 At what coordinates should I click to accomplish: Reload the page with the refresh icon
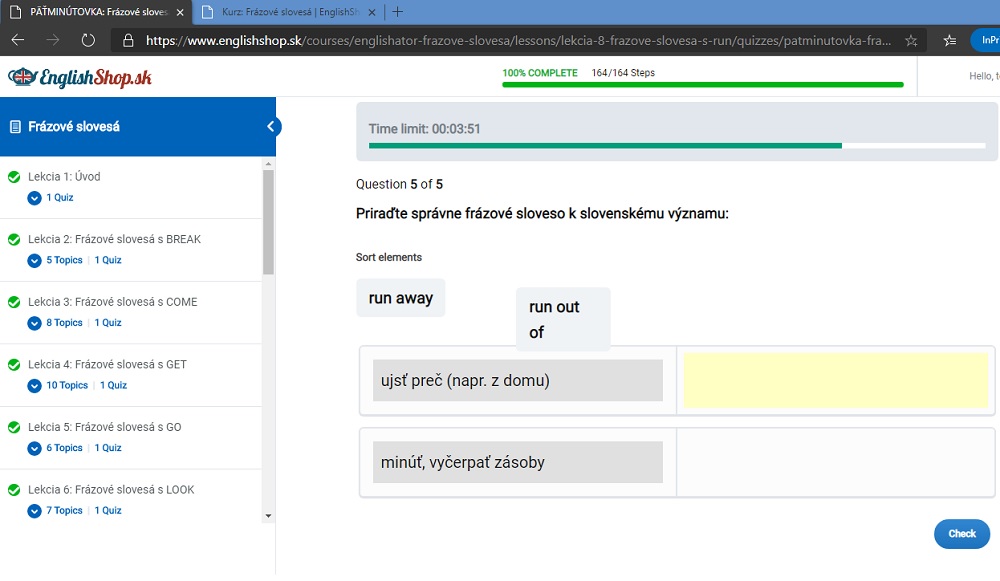88,41
